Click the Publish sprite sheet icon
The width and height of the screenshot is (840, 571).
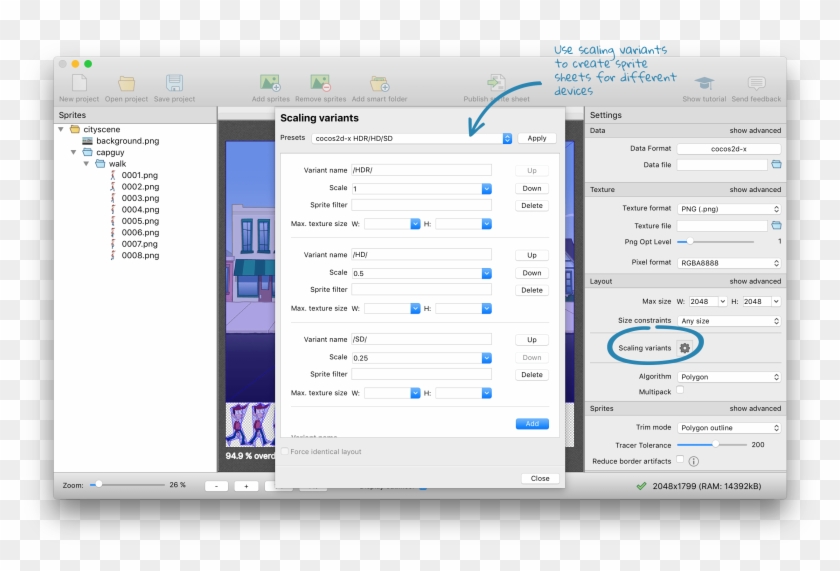pyautogui.click(x=496, y=83)
